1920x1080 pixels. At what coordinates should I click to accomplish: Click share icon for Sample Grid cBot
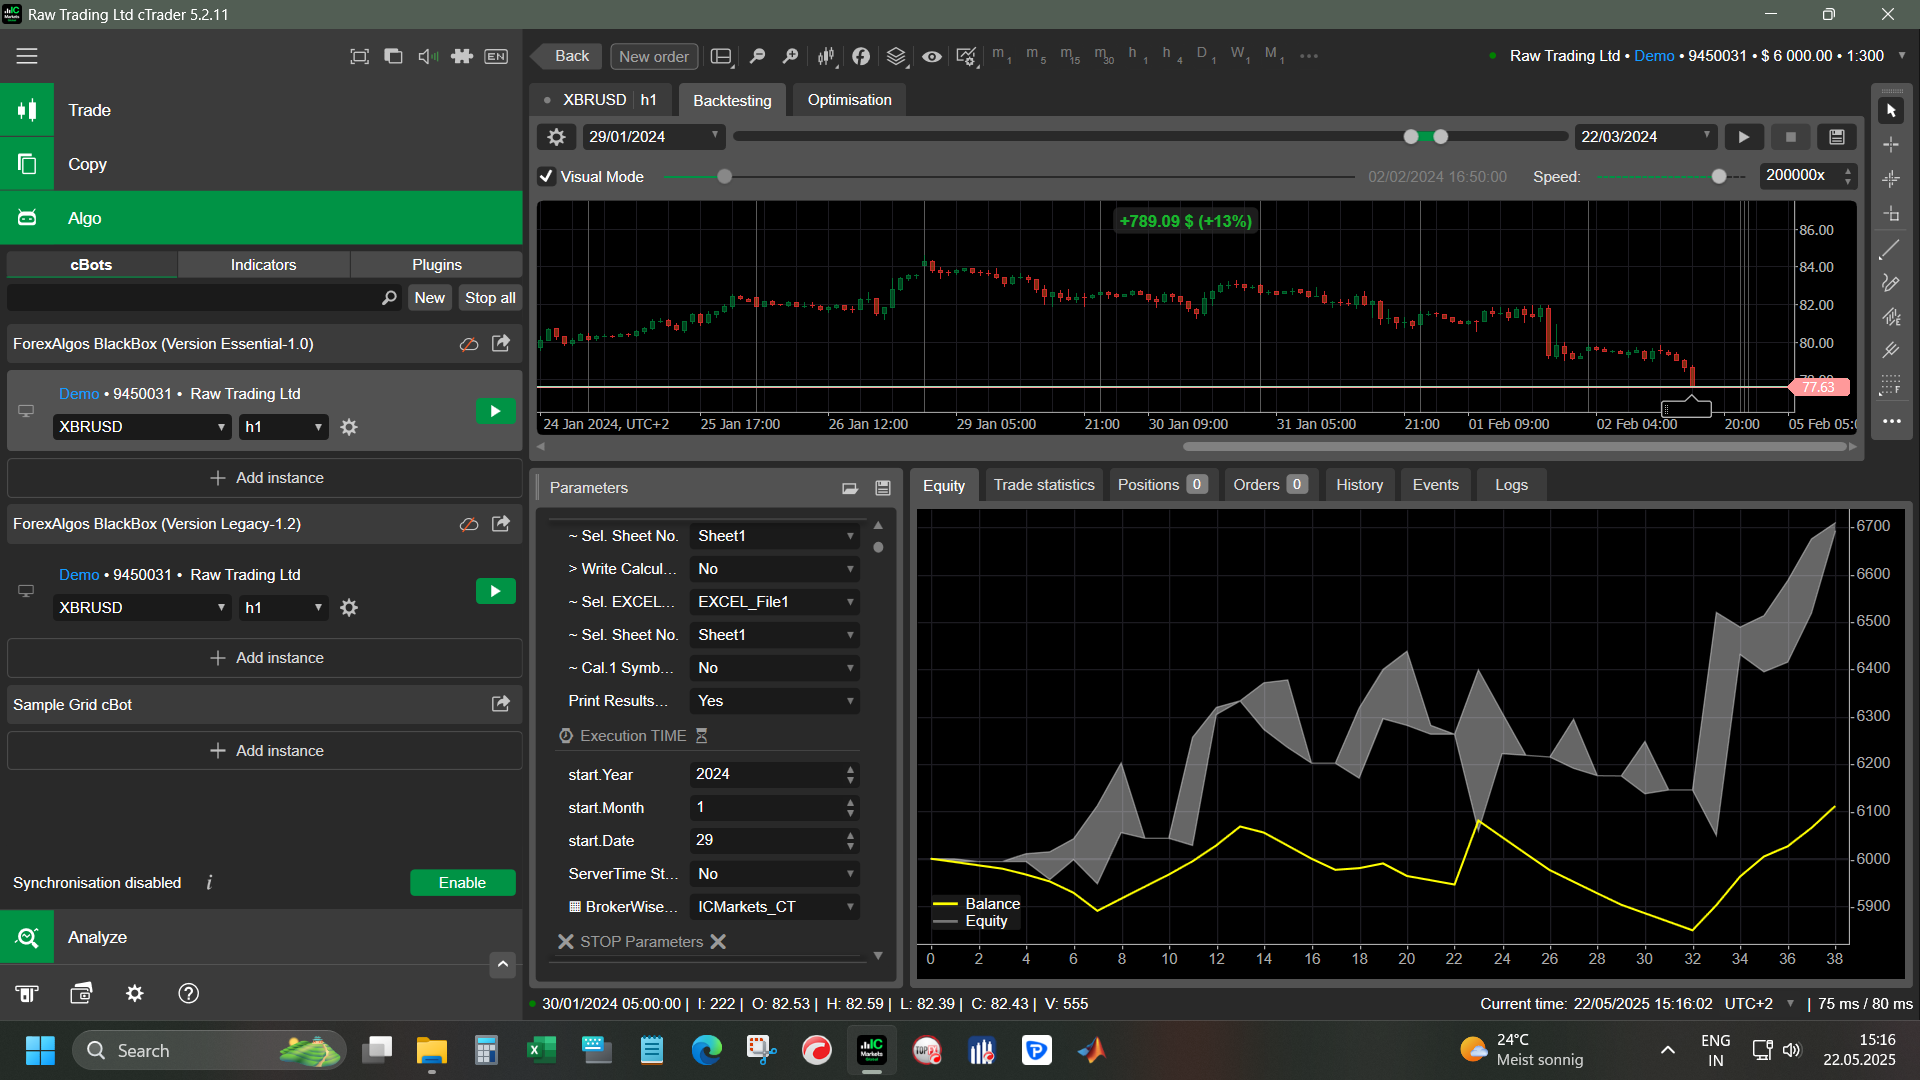501,704
